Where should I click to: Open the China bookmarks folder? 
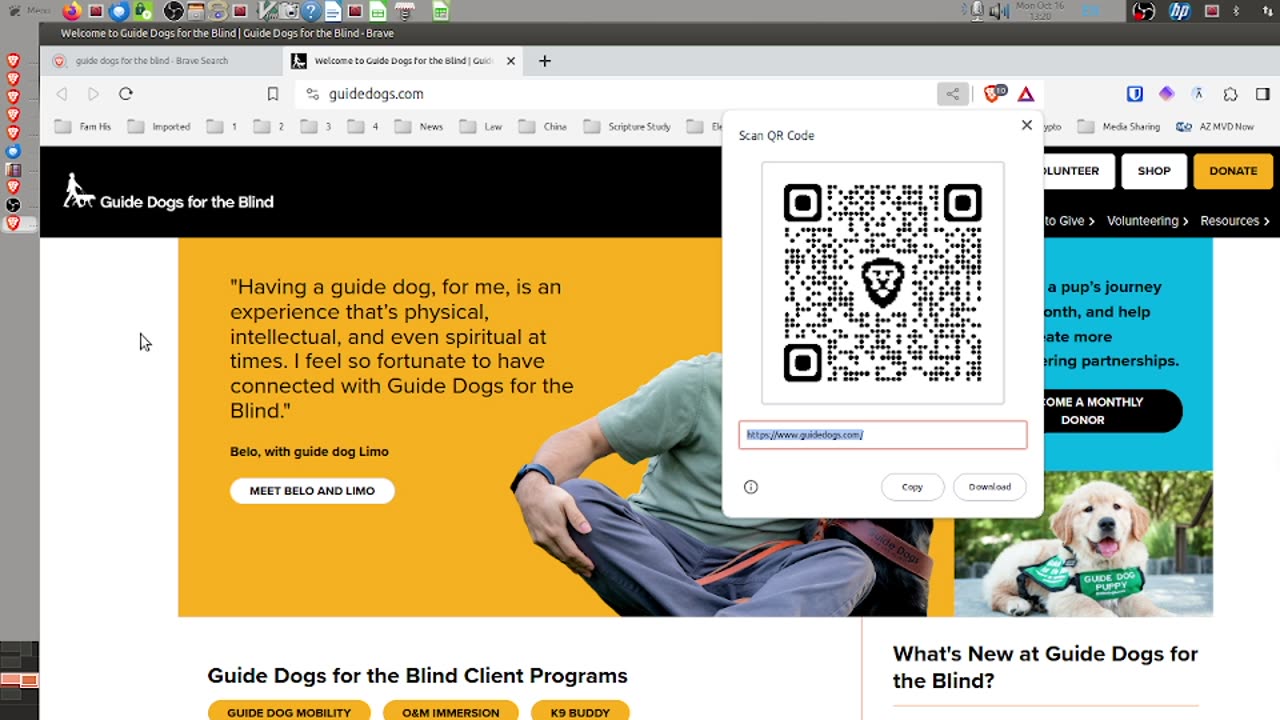point(543,127)
